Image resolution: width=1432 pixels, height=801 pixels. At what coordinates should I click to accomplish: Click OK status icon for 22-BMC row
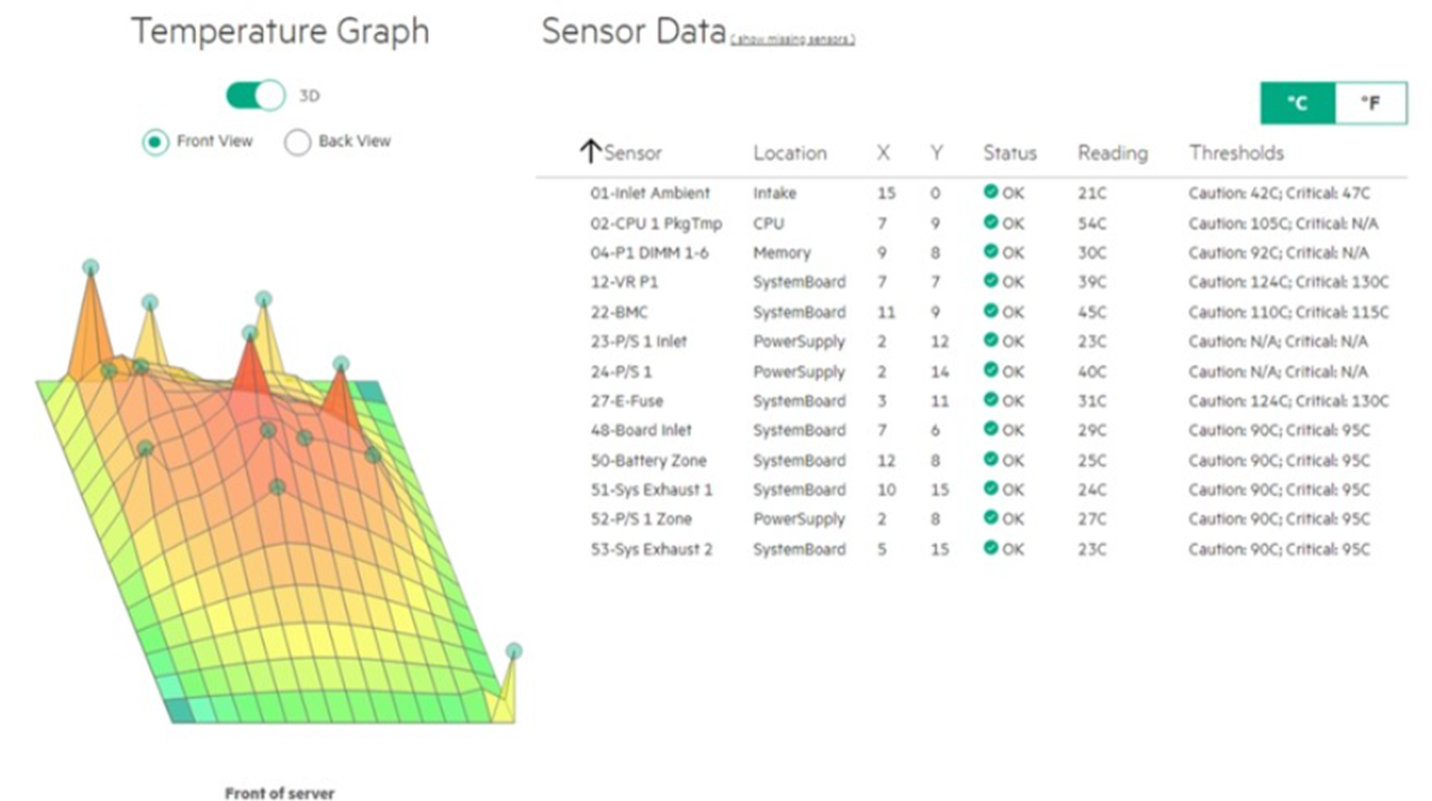(x=991, y=311)
